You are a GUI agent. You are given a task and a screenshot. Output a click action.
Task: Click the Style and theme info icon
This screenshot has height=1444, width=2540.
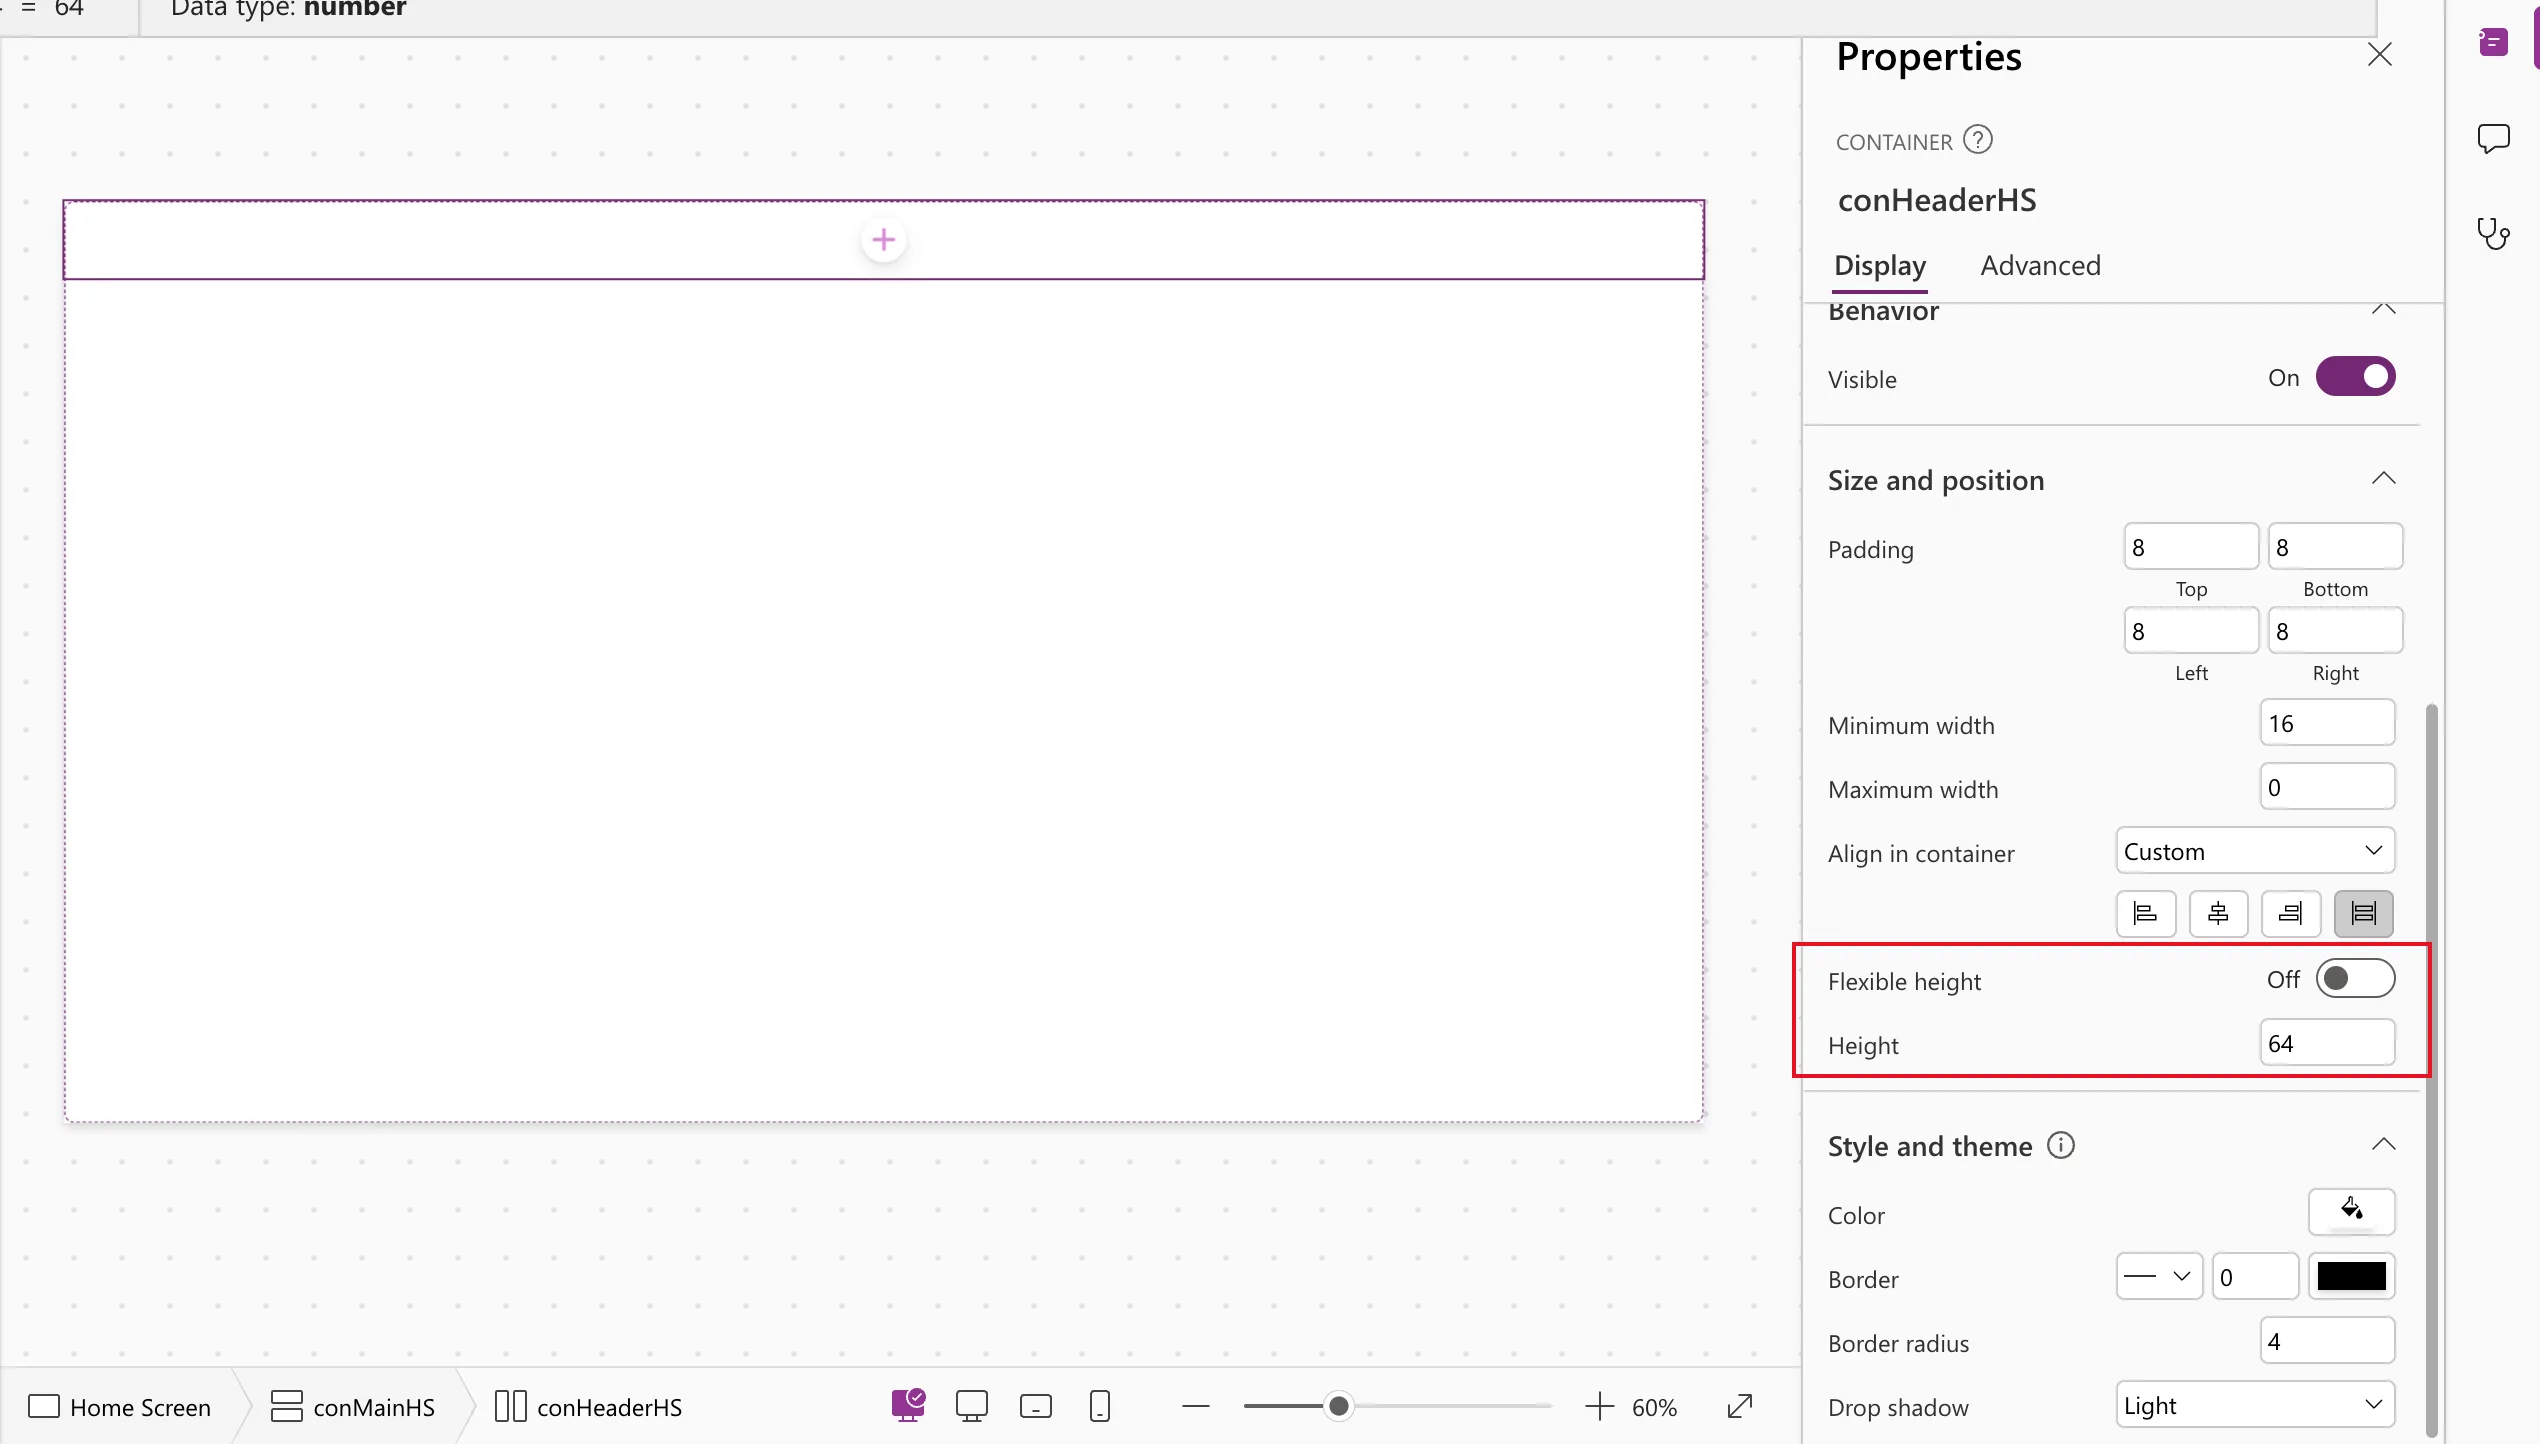[2061, 1145]
